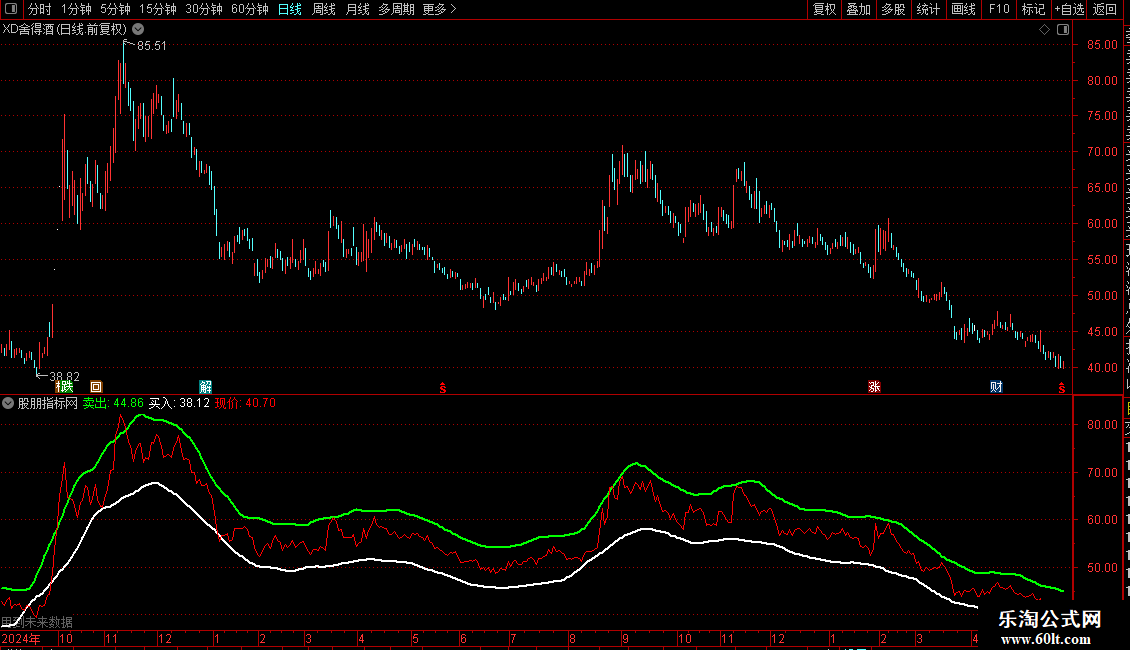The width and height of the screenshot is (1130, 650).
Task: Select the 5分钟 period tab
Action: tap(115, 9)
